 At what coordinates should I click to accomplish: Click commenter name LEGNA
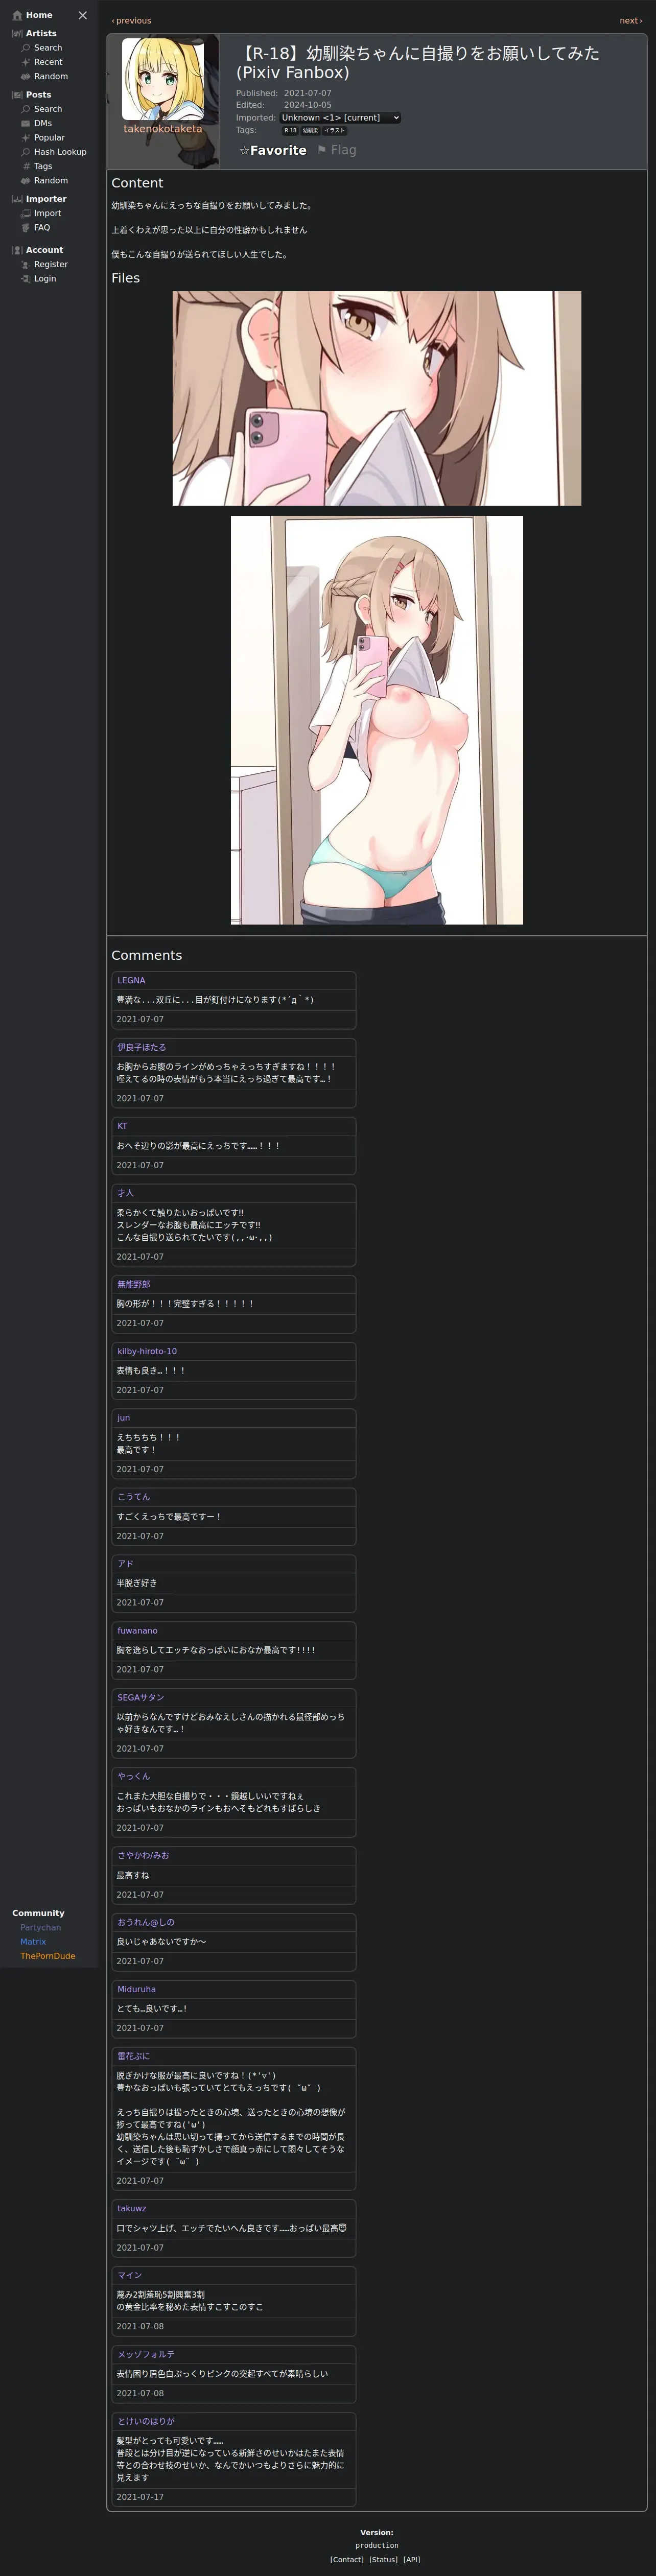click(x=131, y=981)
